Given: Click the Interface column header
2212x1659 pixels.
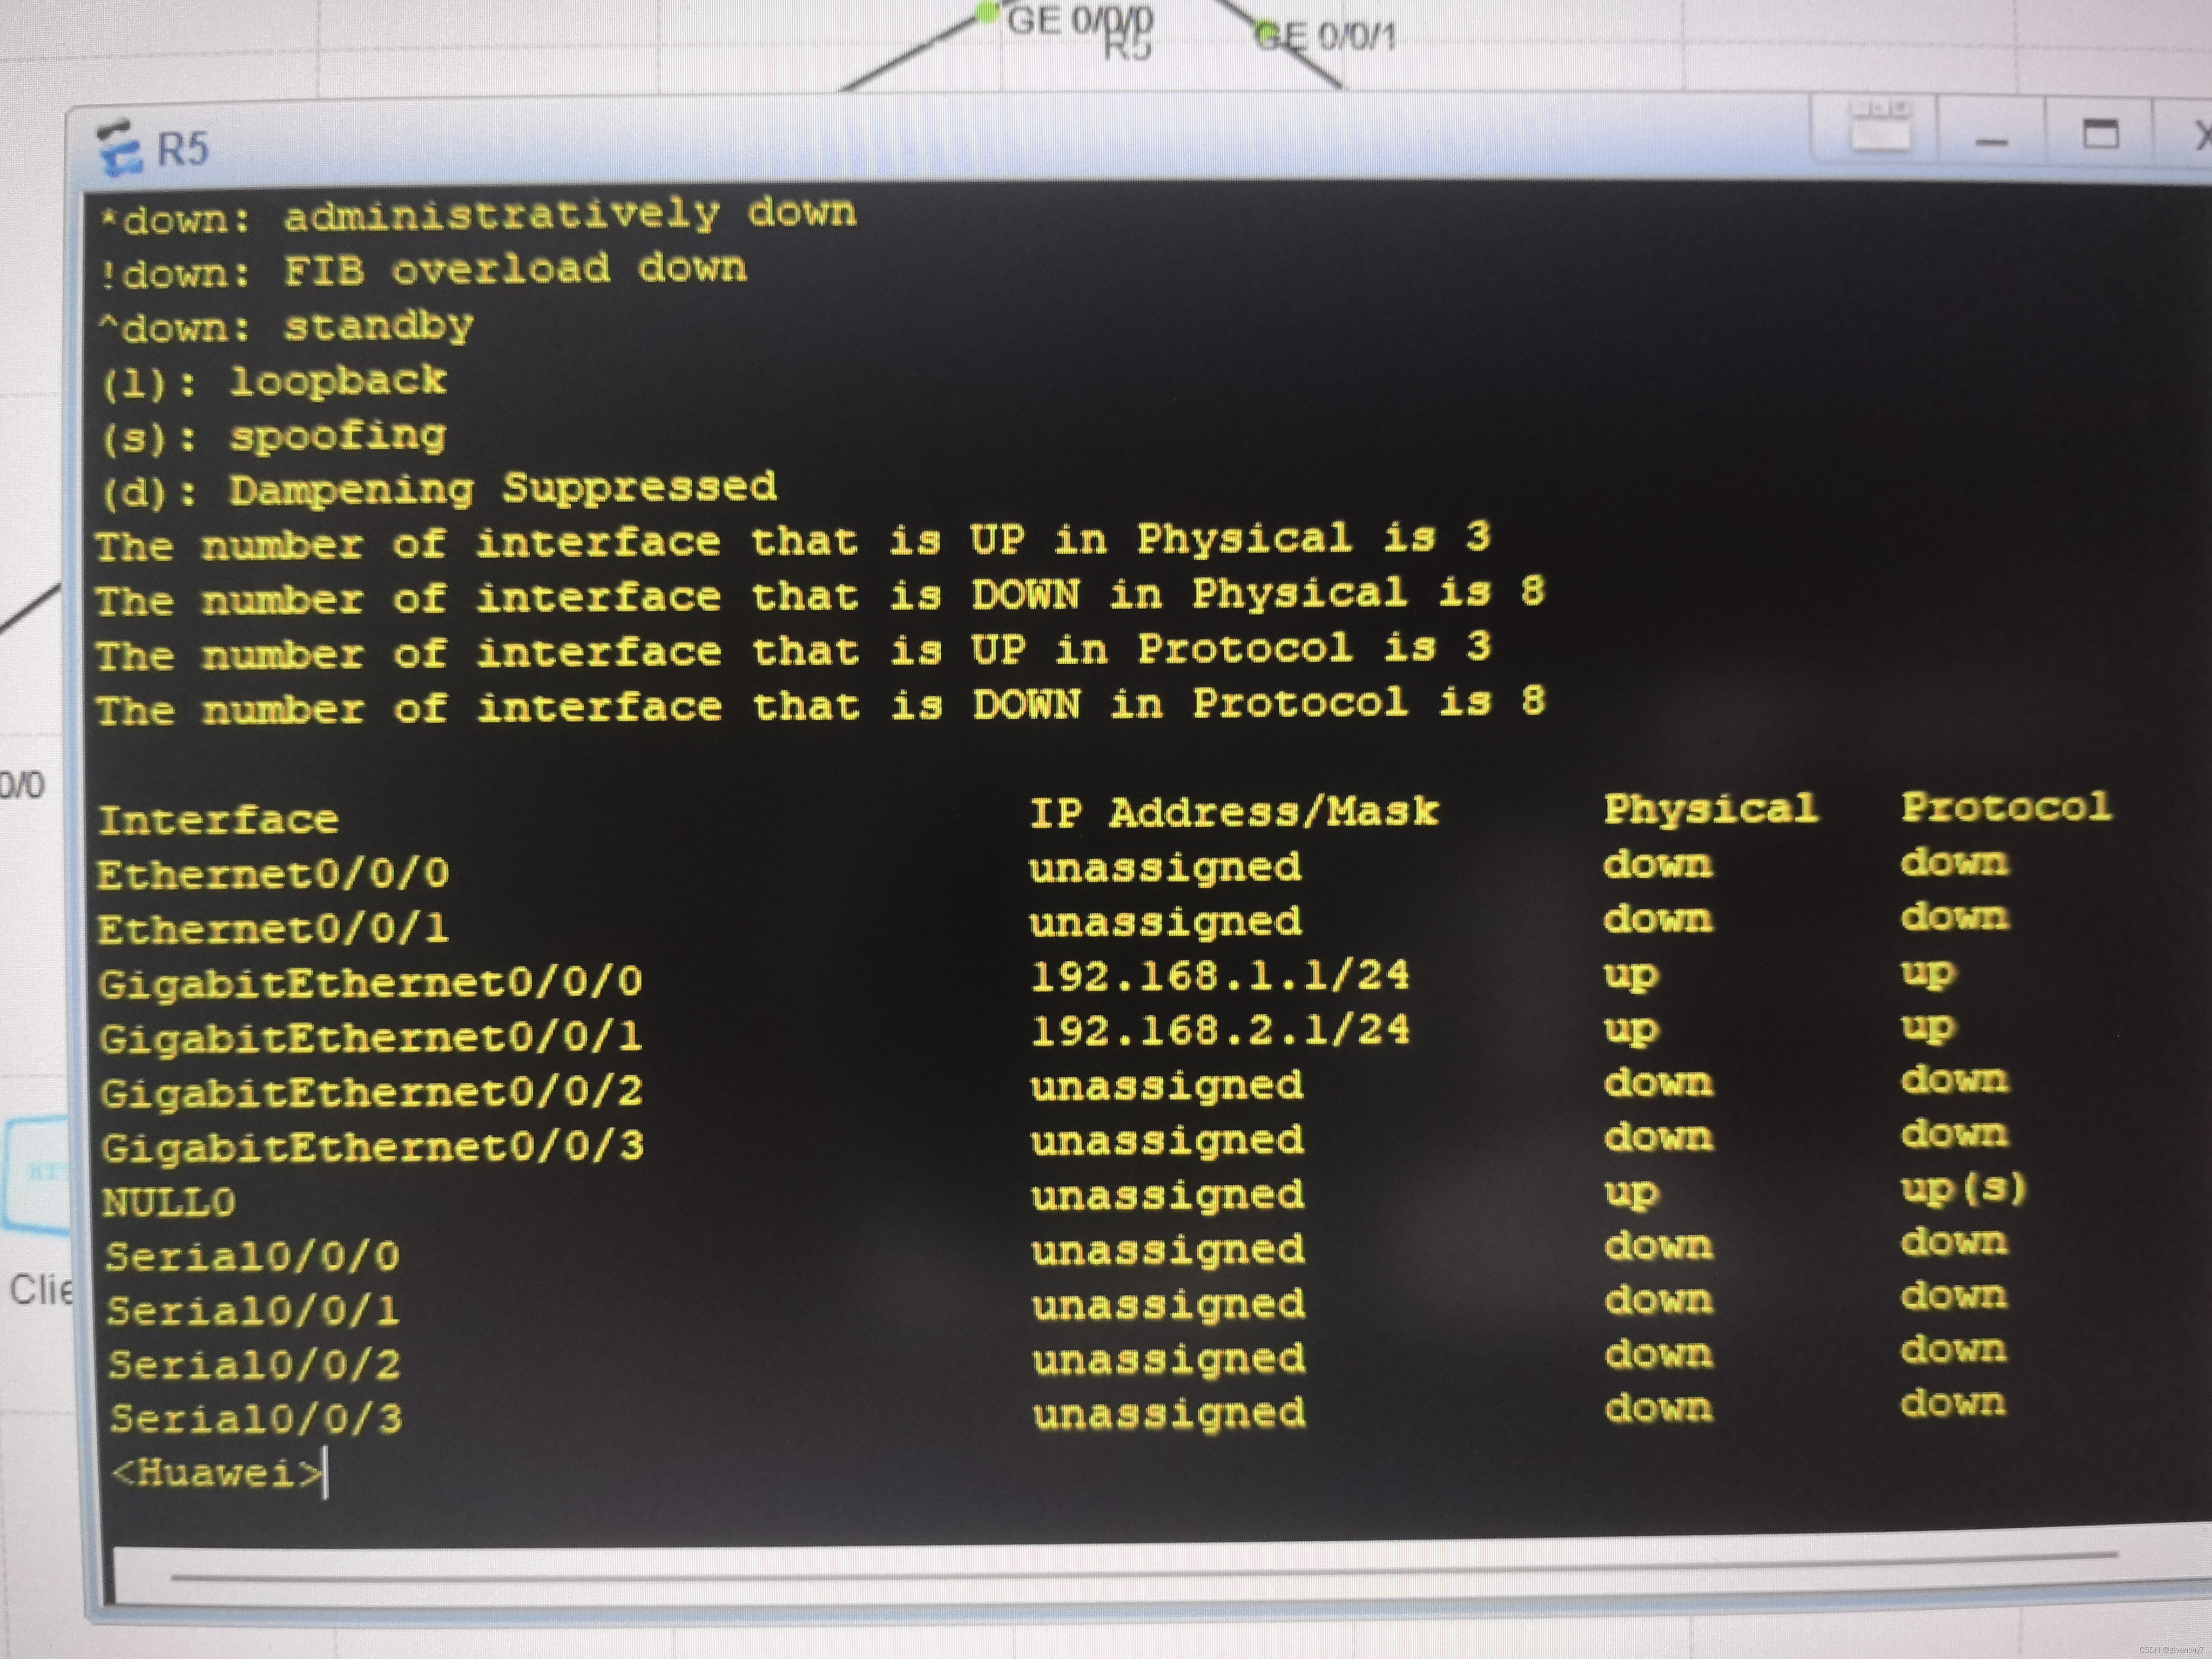Looking at the screenshot, I should pos(218,820).
